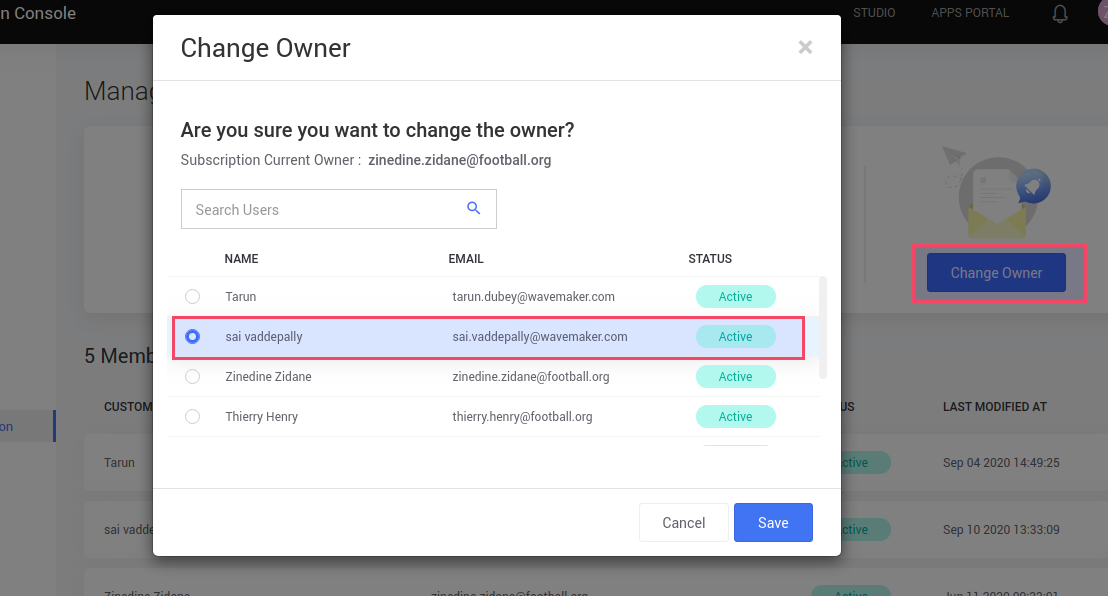Select Tarun as the new owner
The height and width of the screenshot is (596, 1108).
(192, 296)
